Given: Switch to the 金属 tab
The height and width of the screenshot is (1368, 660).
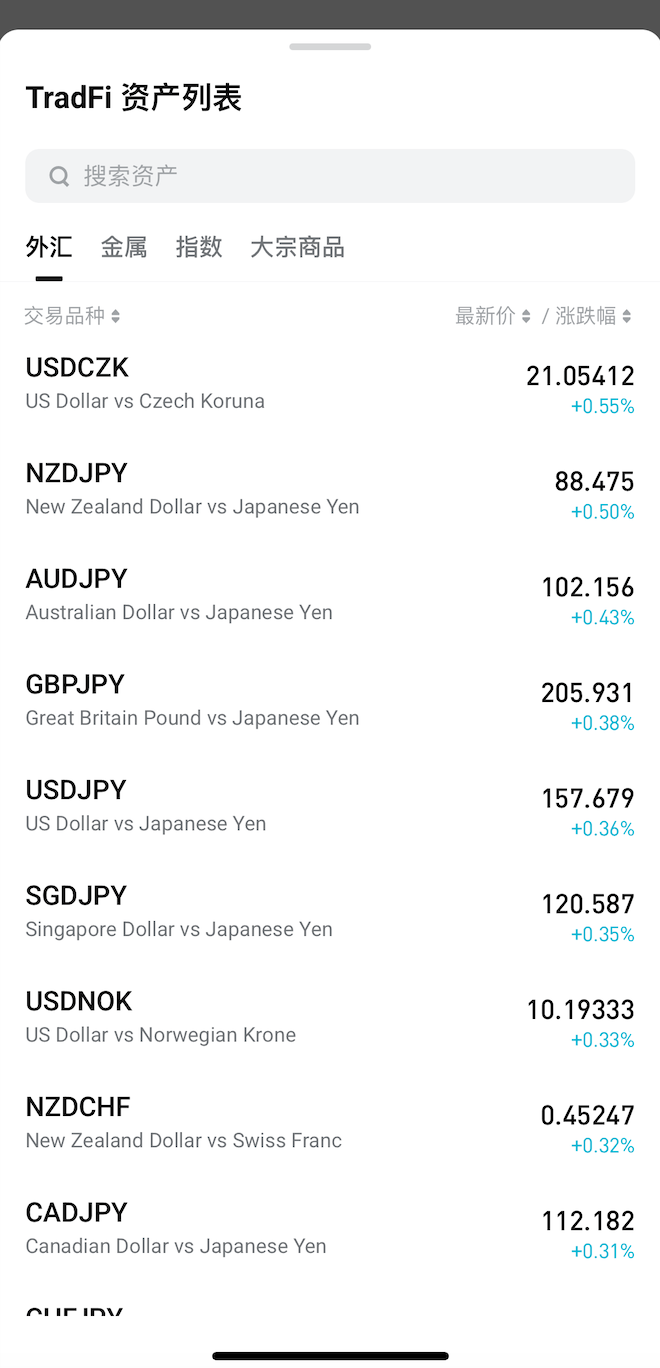Looking at the screenshot, I should (124, 247).
